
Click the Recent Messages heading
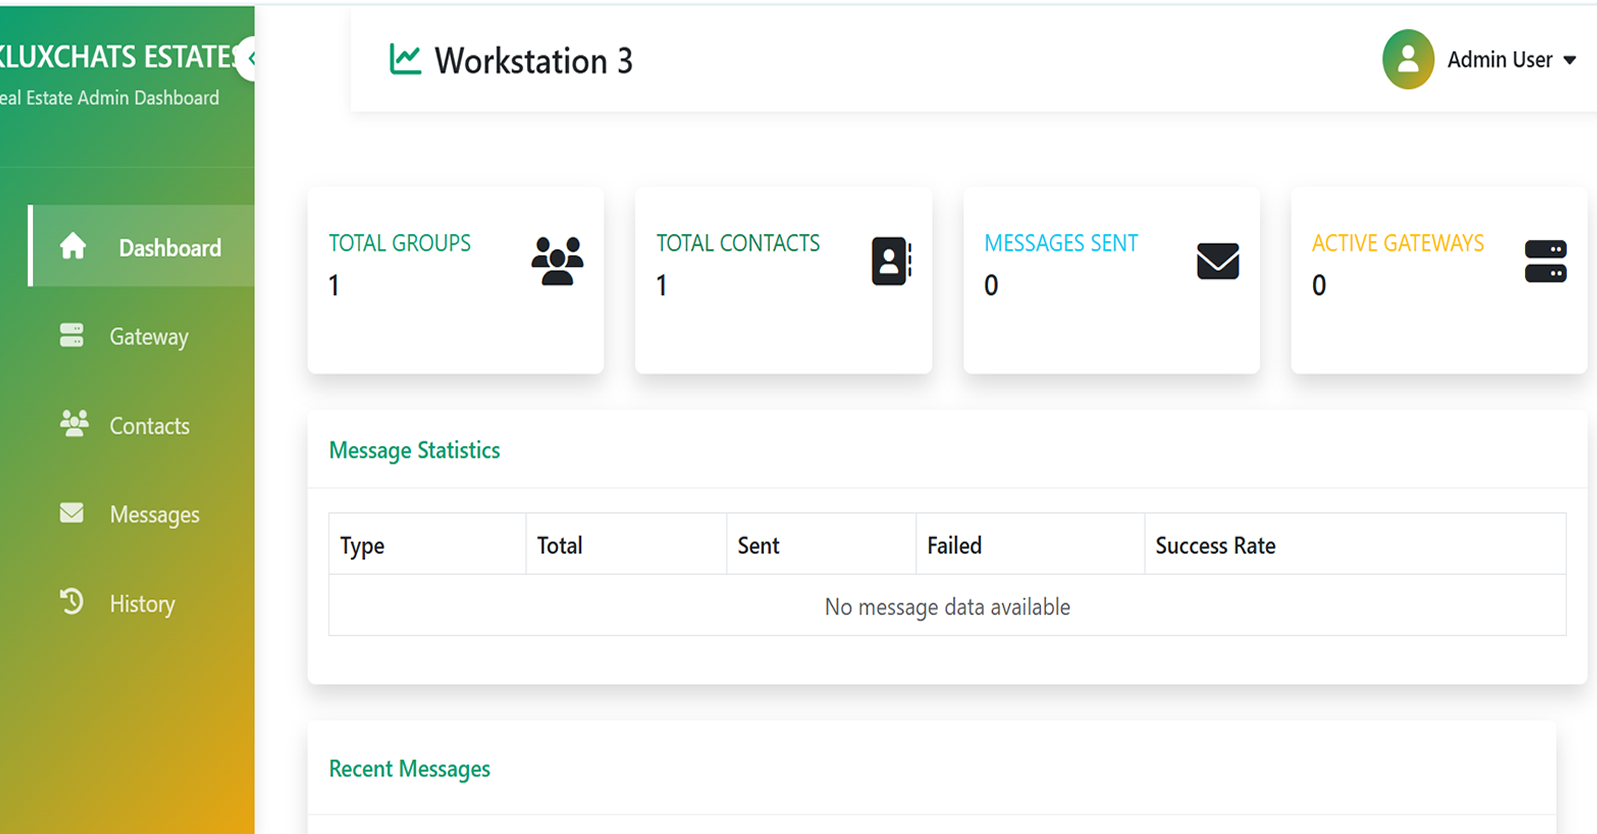(409, 769)
